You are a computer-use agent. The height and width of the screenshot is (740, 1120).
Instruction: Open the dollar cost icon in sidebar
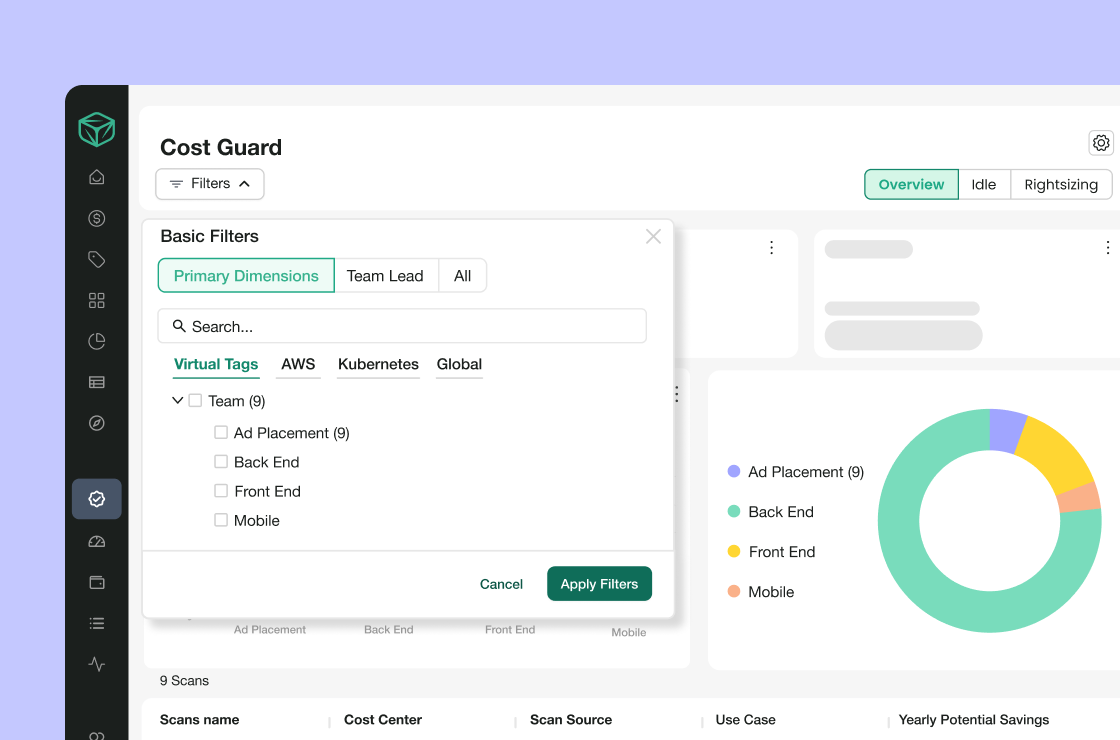(97, 218)
